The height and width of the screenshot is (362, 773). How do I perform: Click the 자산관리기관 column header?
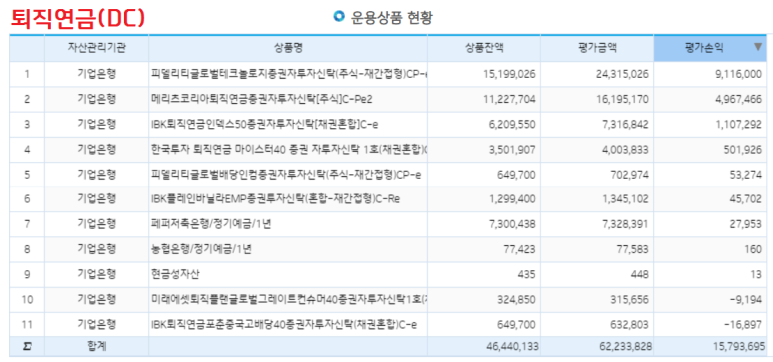97,48
